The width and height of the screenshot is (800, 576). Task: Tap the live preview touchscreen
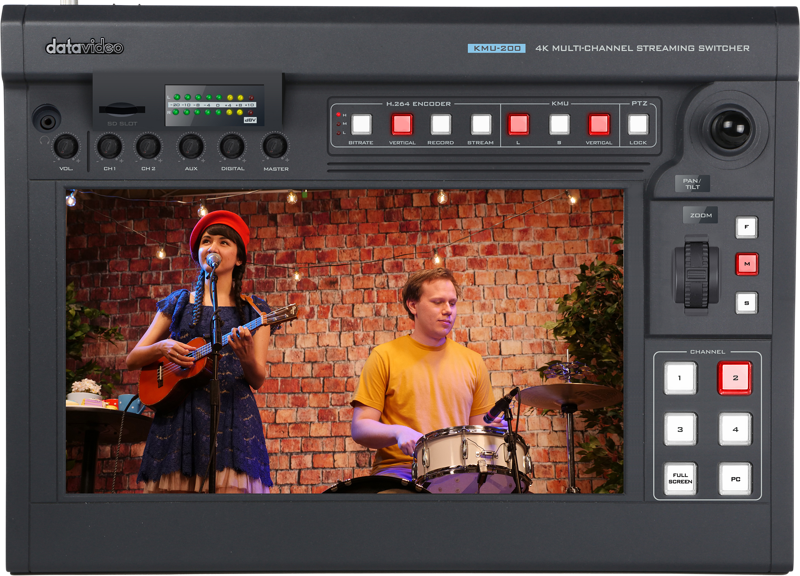coord(344,341)
